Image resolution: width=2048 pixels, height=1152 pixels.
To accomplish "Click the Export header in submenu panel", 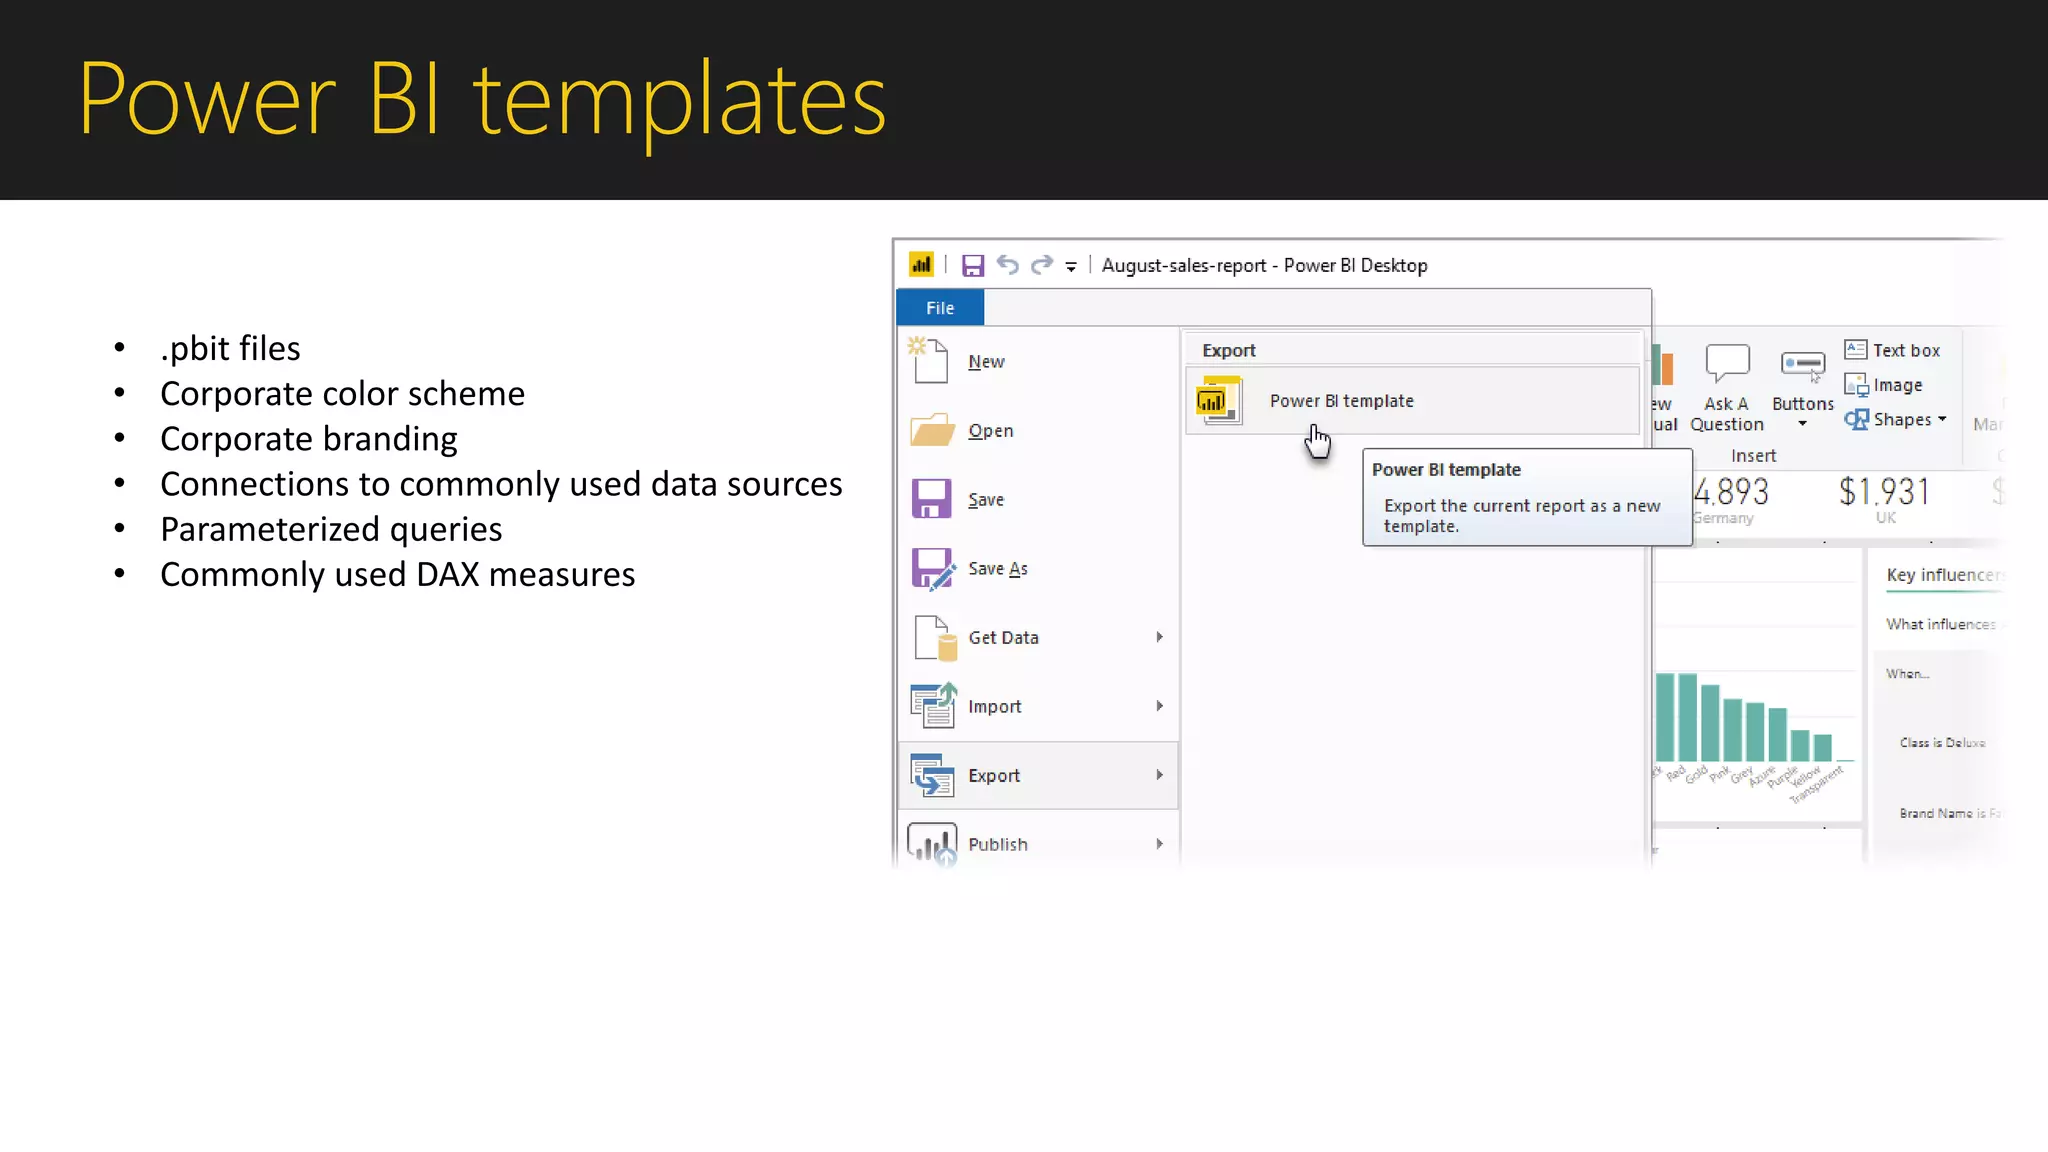I will point(1228,351).
